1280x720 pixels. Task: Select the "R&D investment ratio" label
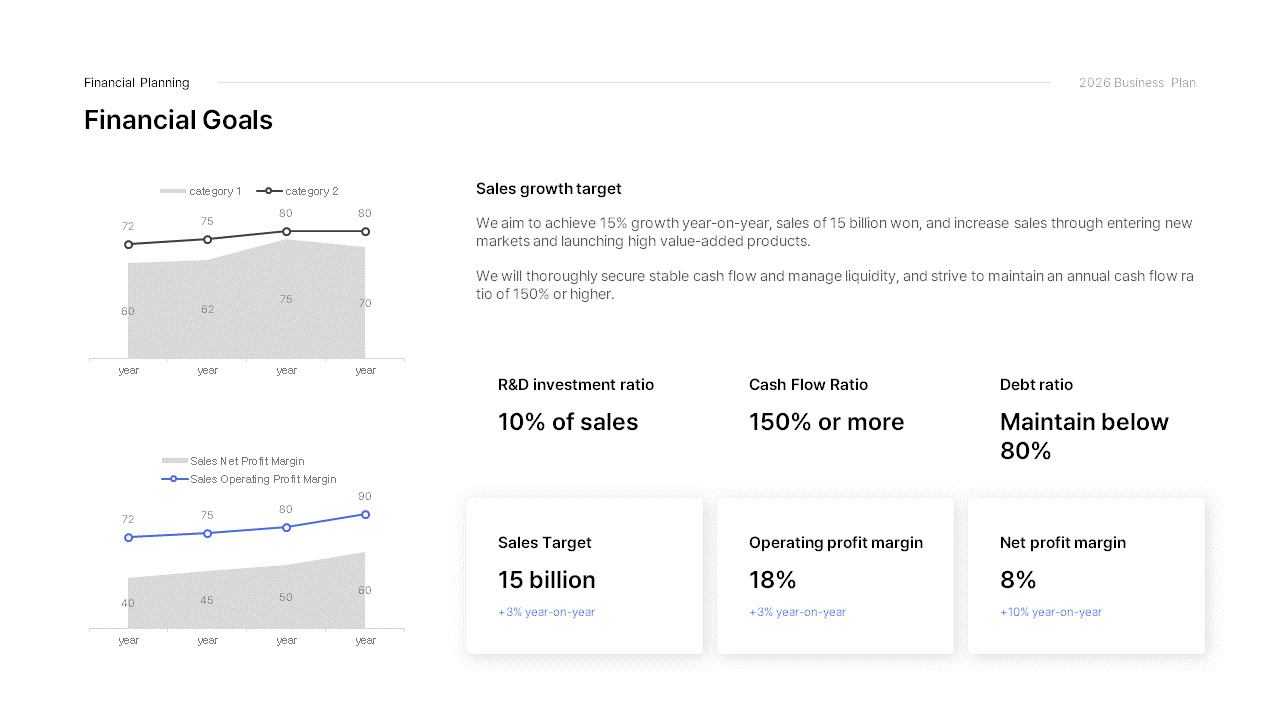coord(576,385)
